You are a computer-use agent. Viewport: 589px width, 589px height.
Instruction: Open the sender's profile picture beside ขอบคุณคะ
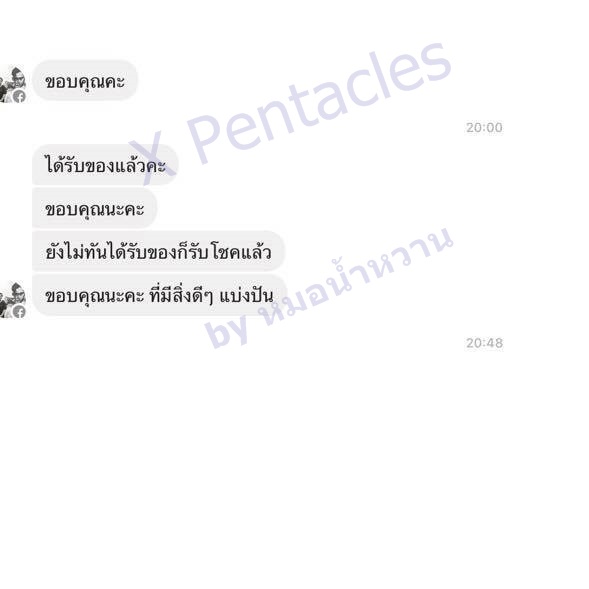coord(13,85)
